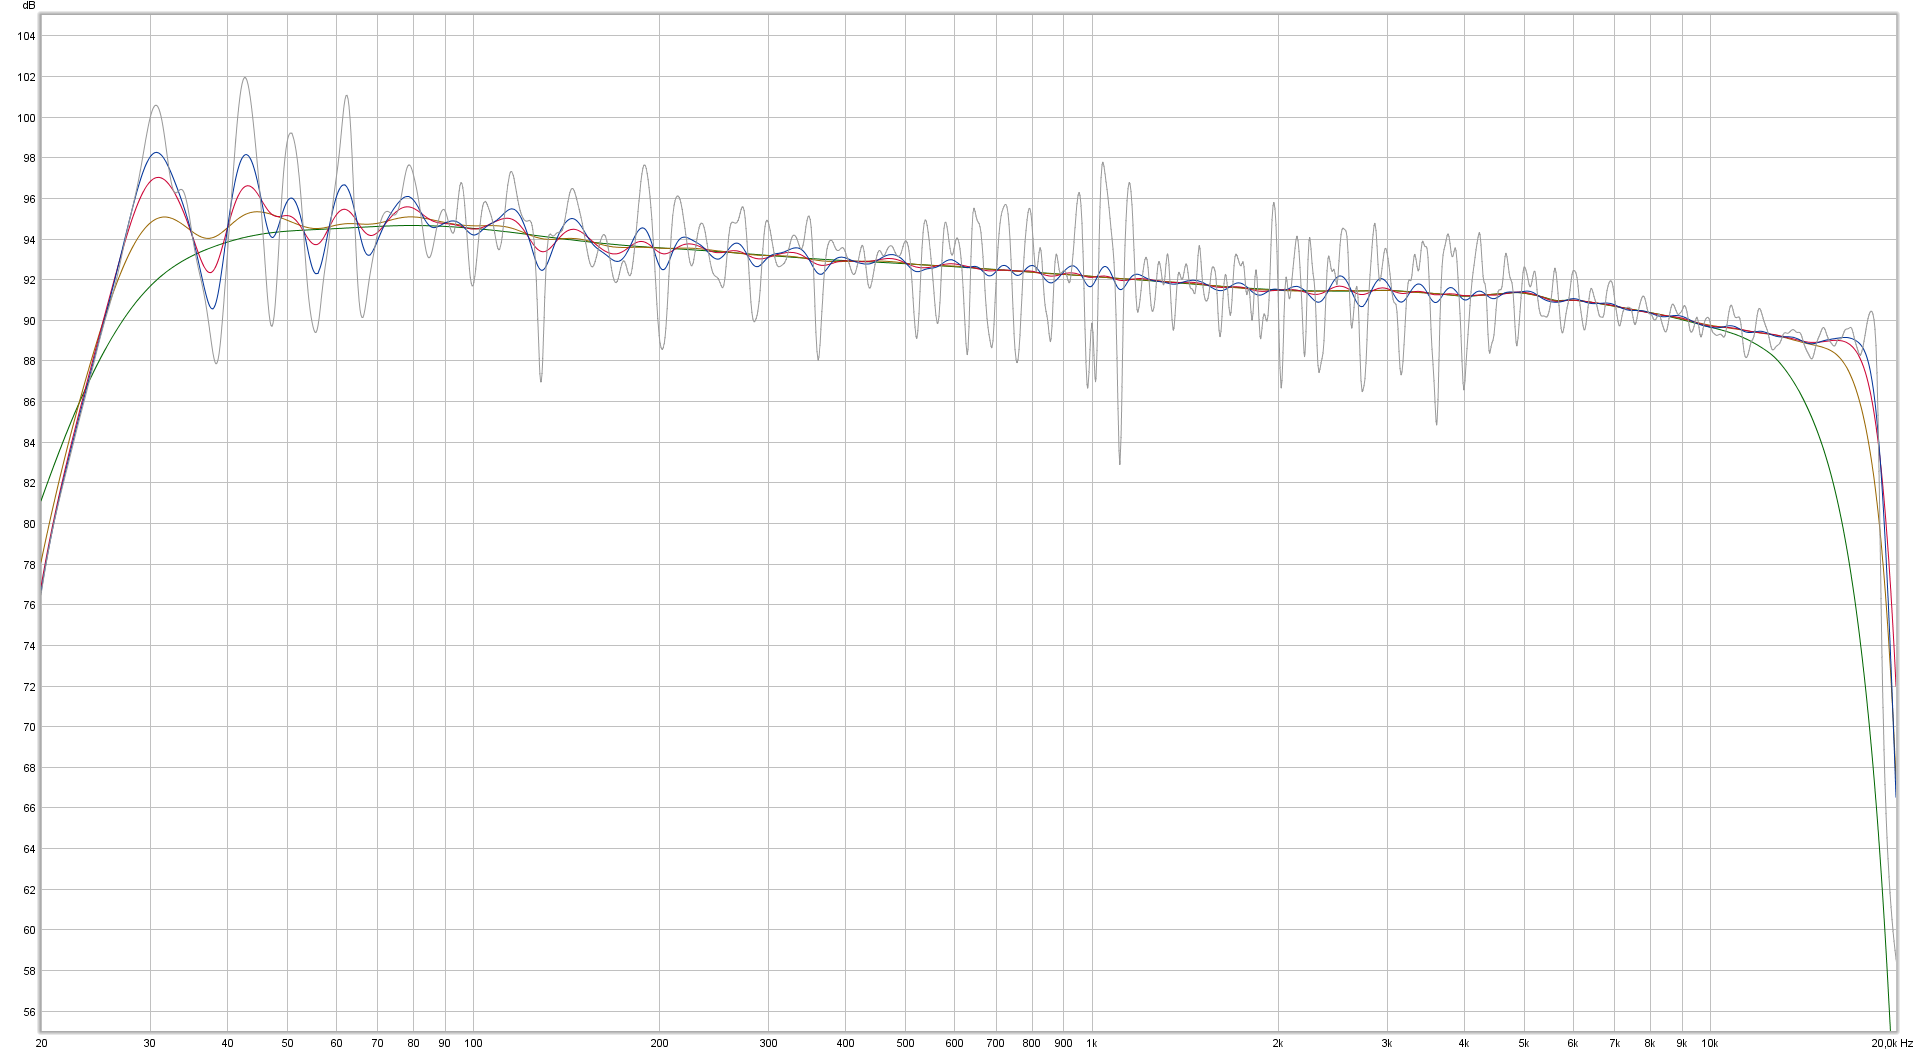Click the 1k frequency label on x-axis
The image size is (1916, 1052).
[1091, 1043]
